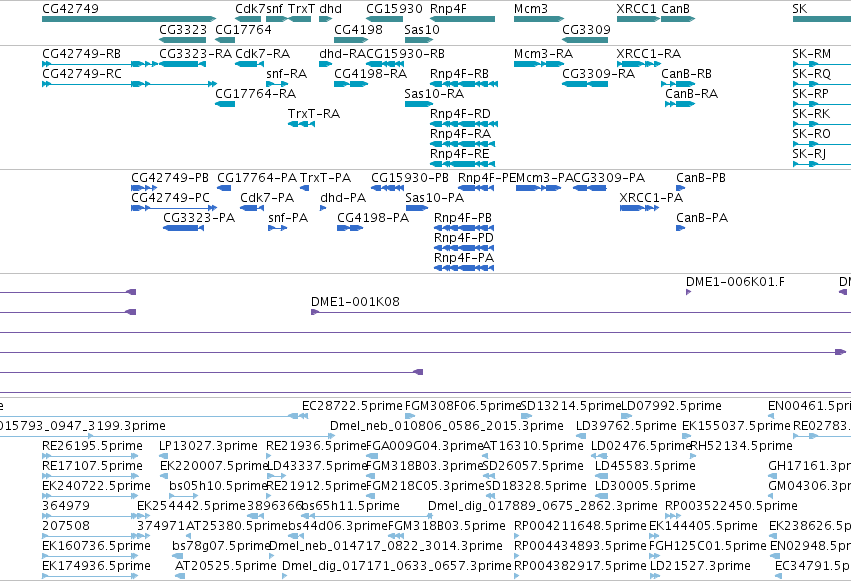Screen dimensions: 851x581
Task: Select the CG42749 gene bar
Action: point(129,19)
